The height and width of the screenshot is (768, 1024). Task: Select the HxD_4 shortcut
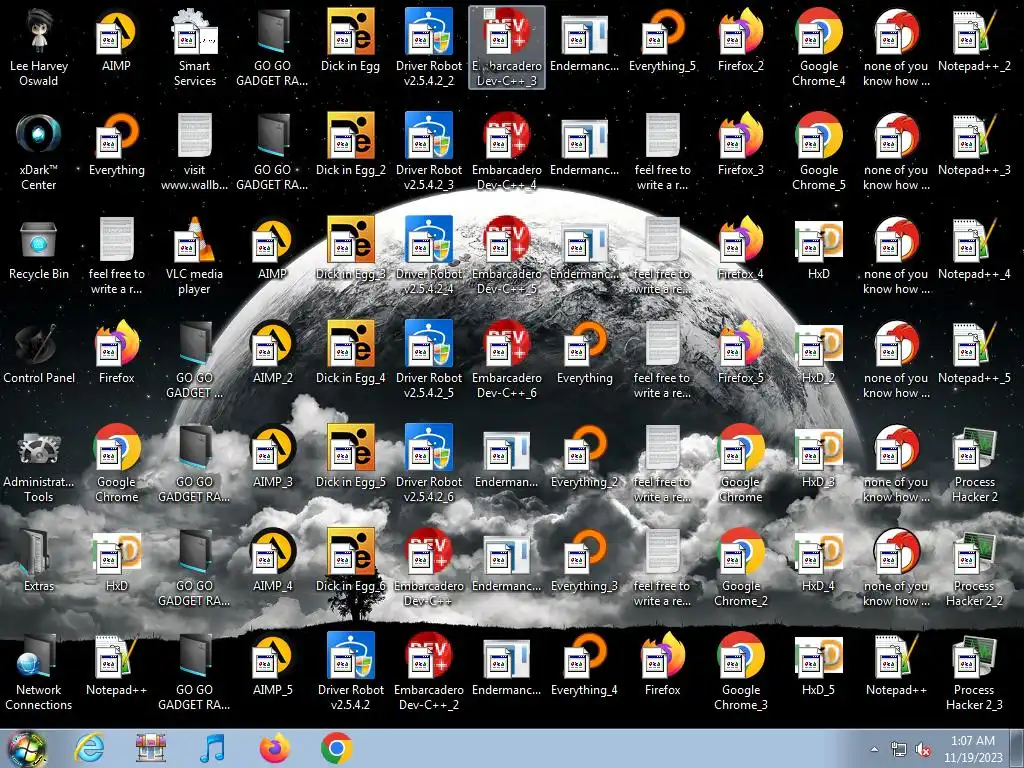click(819, 562)
